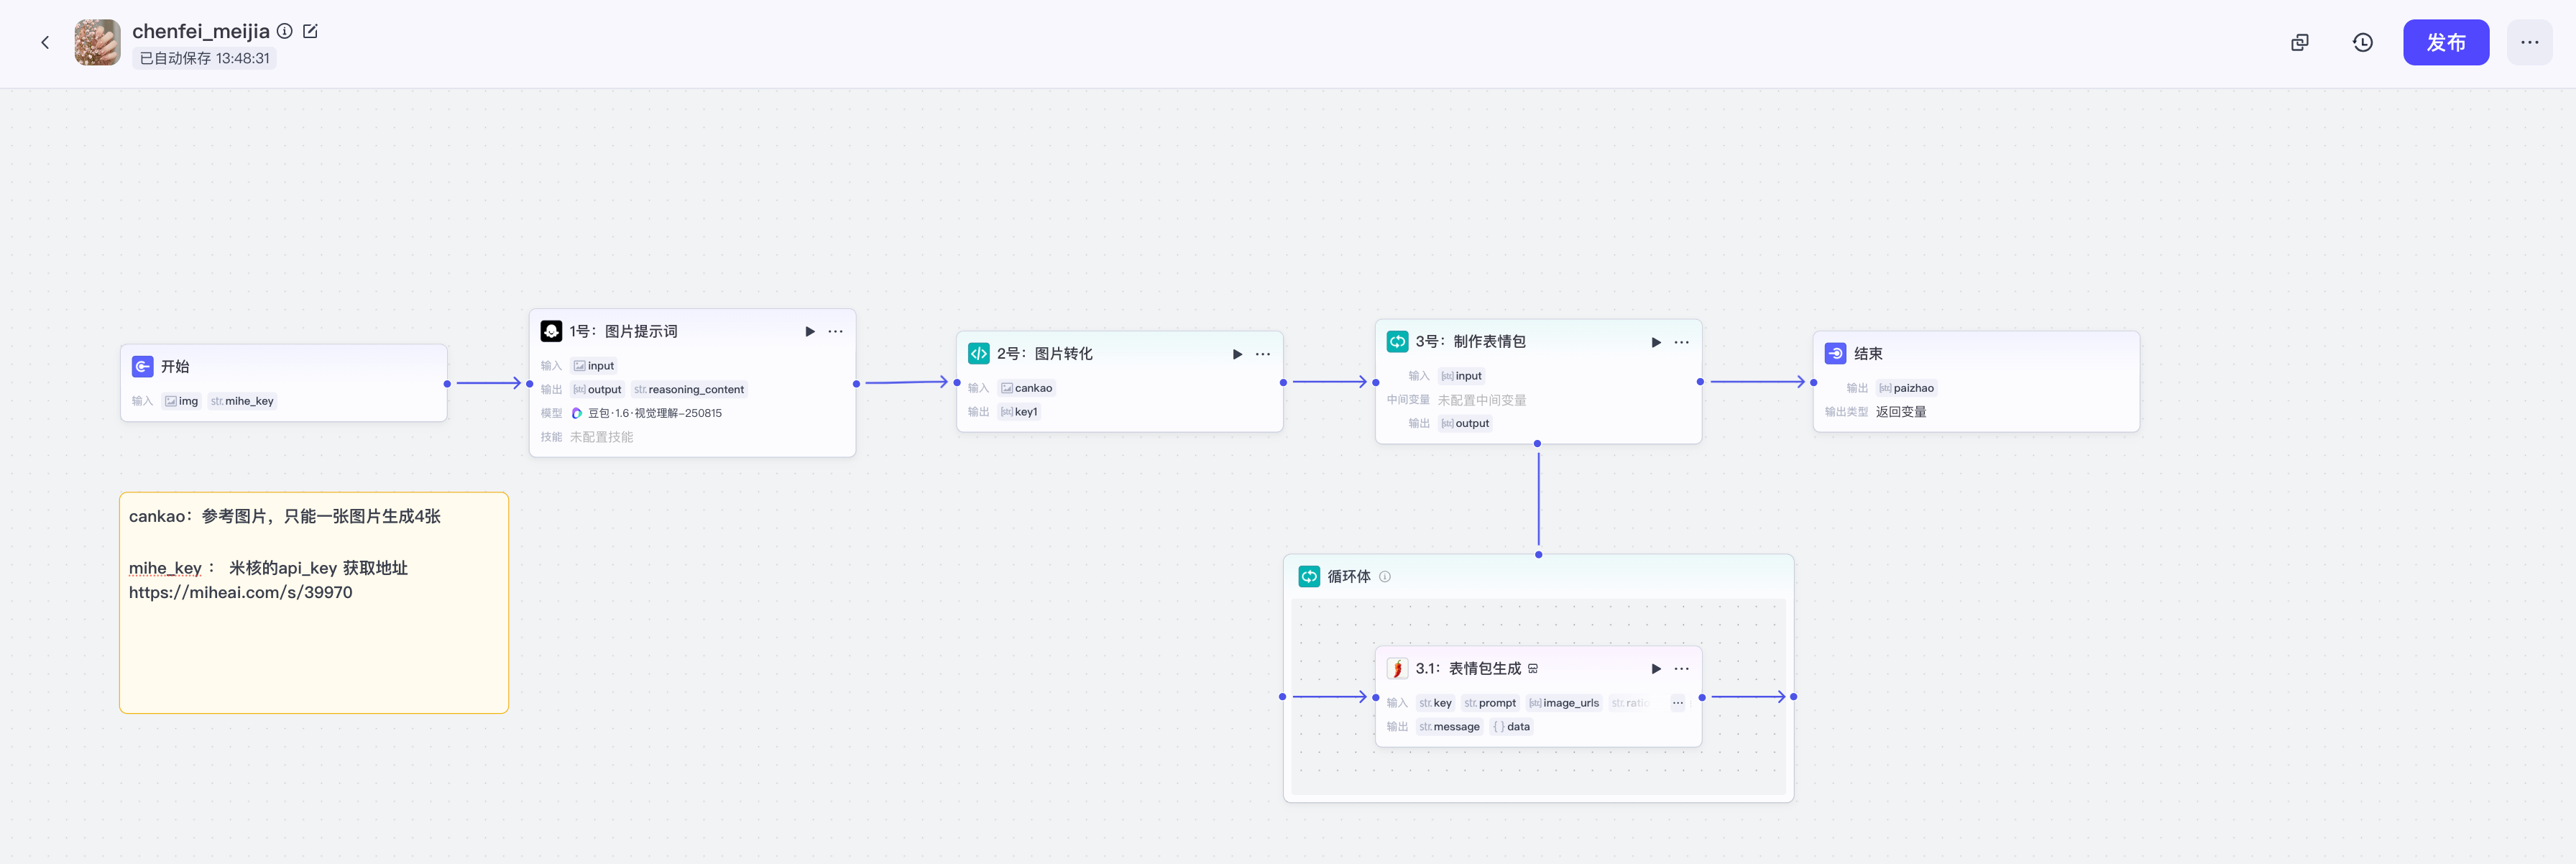2576x864 pixels.
Task: Click the info icon next to chenfei_meijia
Action: [x=285, y=31]
